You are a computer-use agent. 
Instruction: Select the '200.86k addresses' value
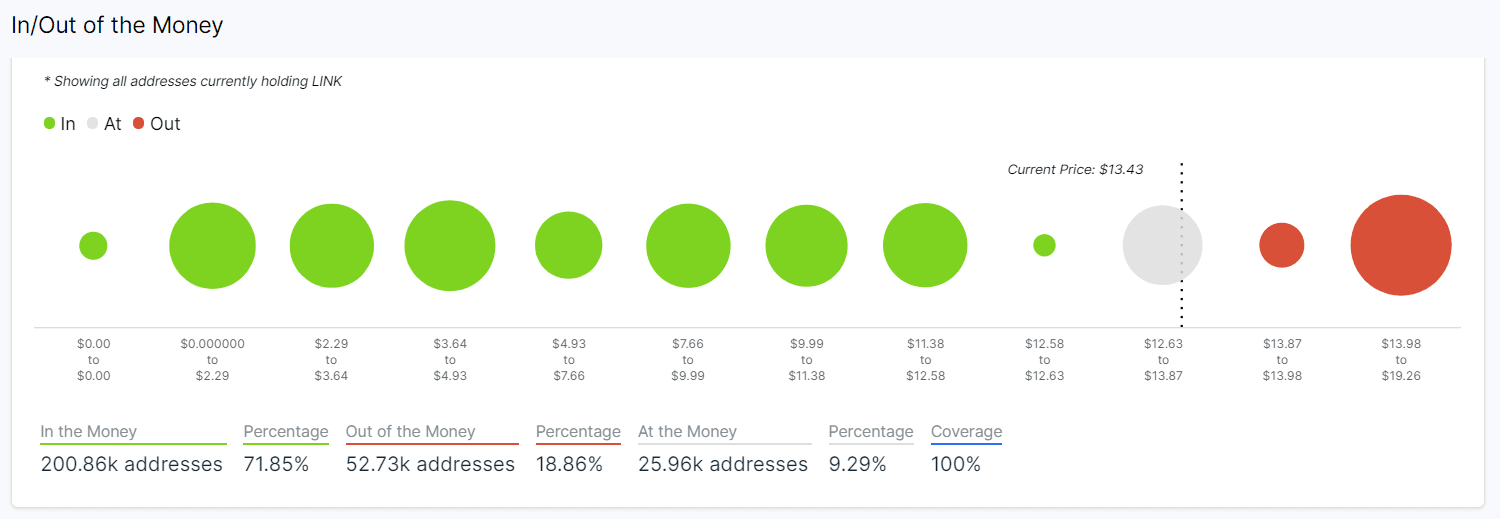click(132, 464)
